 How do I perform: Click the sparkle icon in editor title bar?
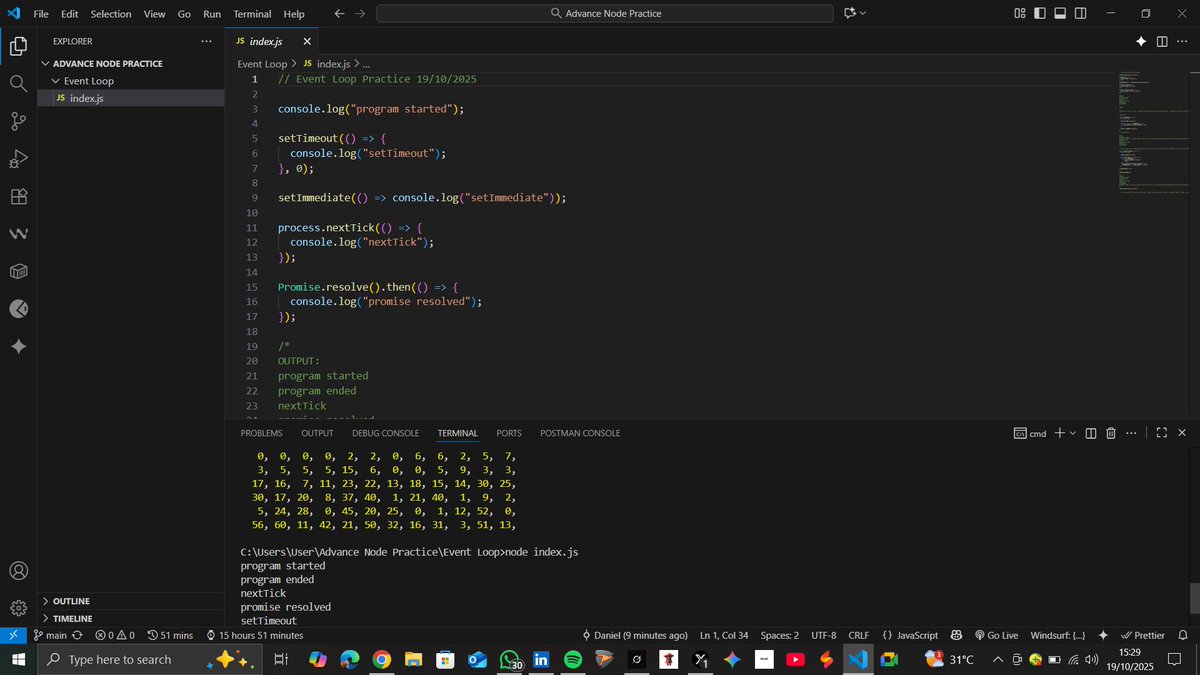(1141, 41)
